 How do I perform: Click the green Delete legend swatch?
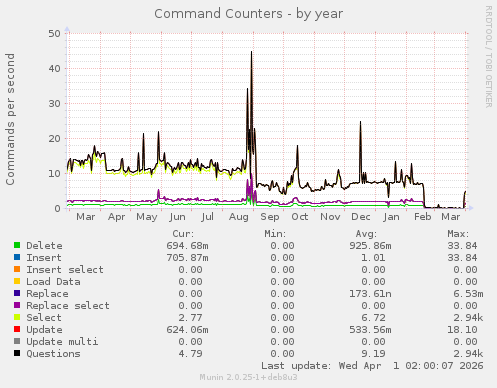17,245
